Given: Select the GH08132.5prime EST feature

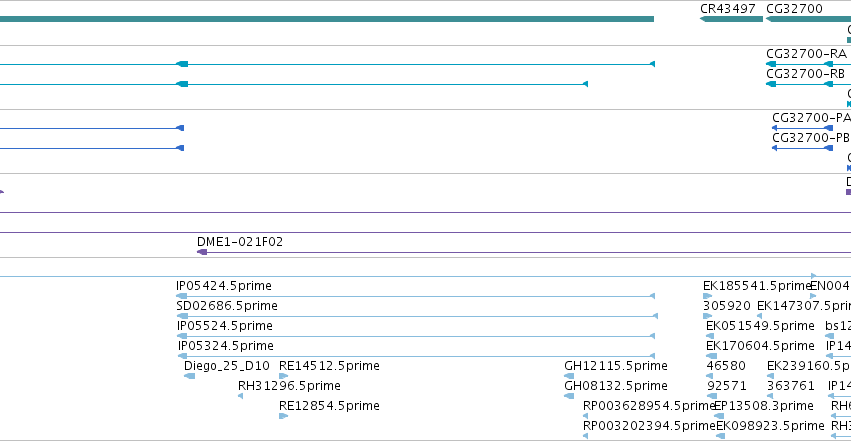Looking at the screenshot, I should point(569,396).
